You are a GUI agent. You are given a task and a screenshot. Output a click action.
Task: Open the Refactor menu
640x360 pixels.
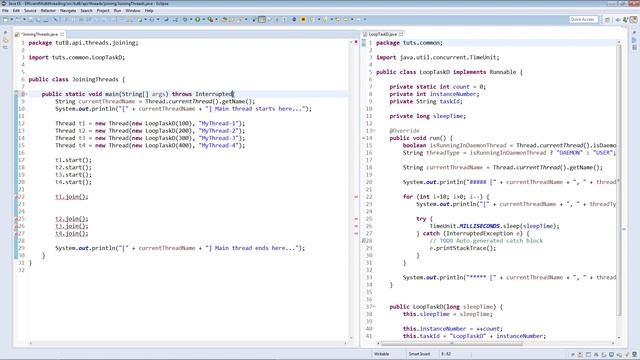point(48,11)
